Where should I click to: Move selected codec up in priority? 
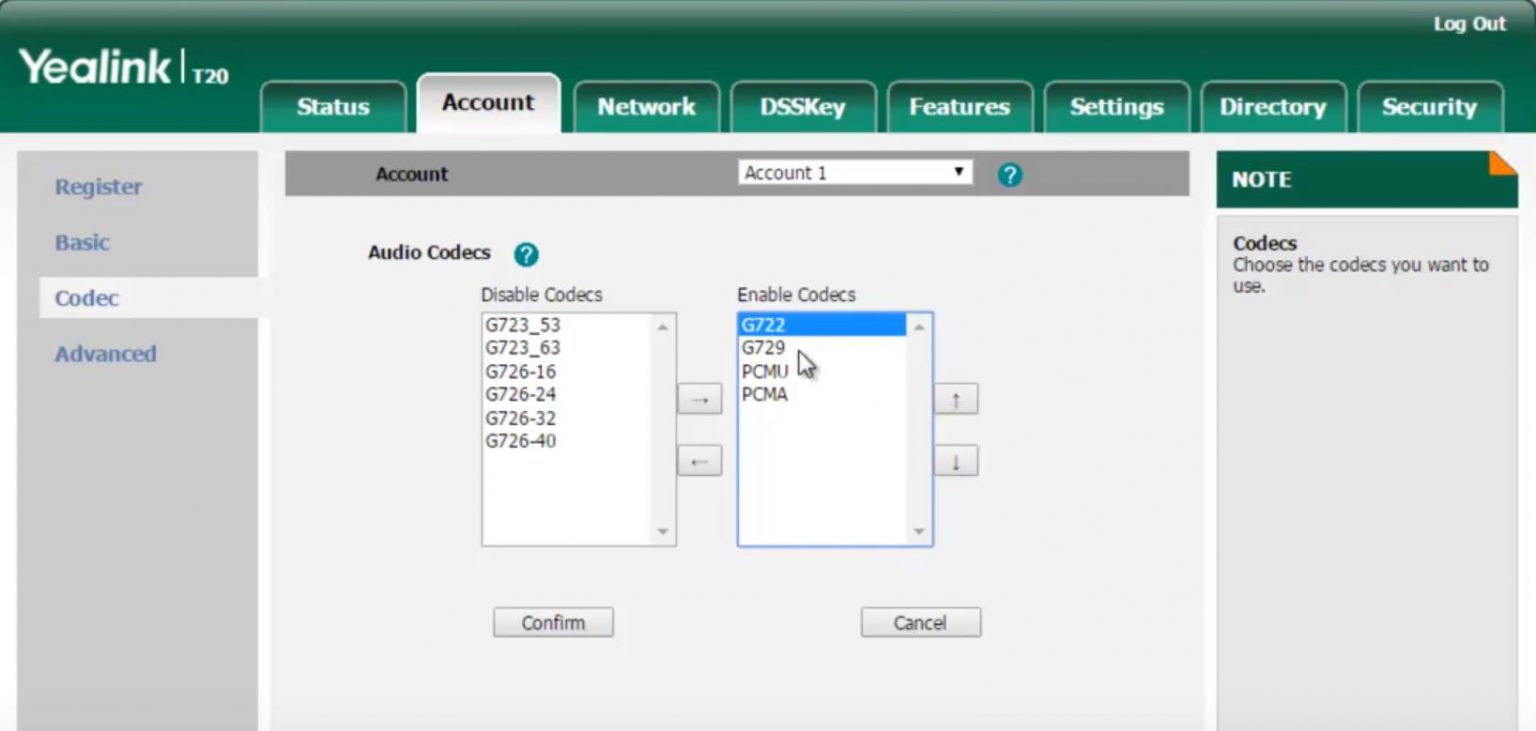click(x=955, y=400)
